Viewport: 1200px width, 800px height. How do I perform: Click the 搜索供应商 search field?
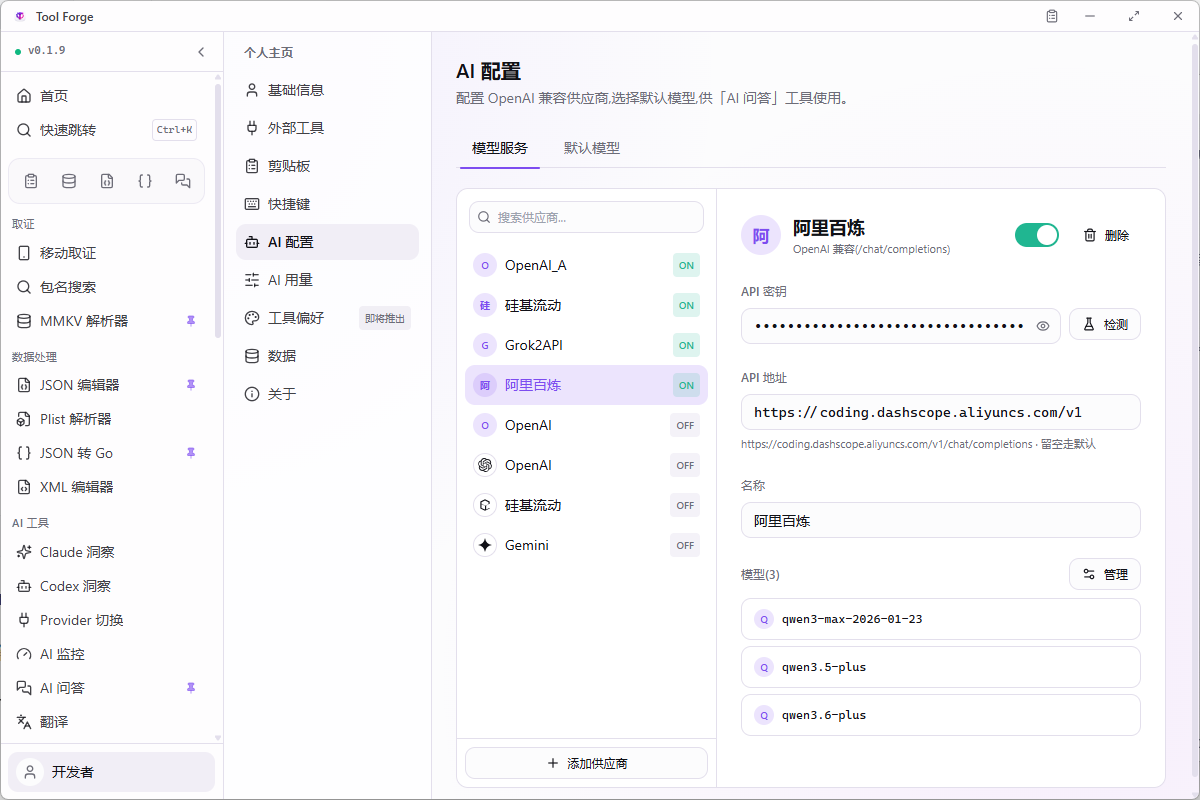pos(586,217)
